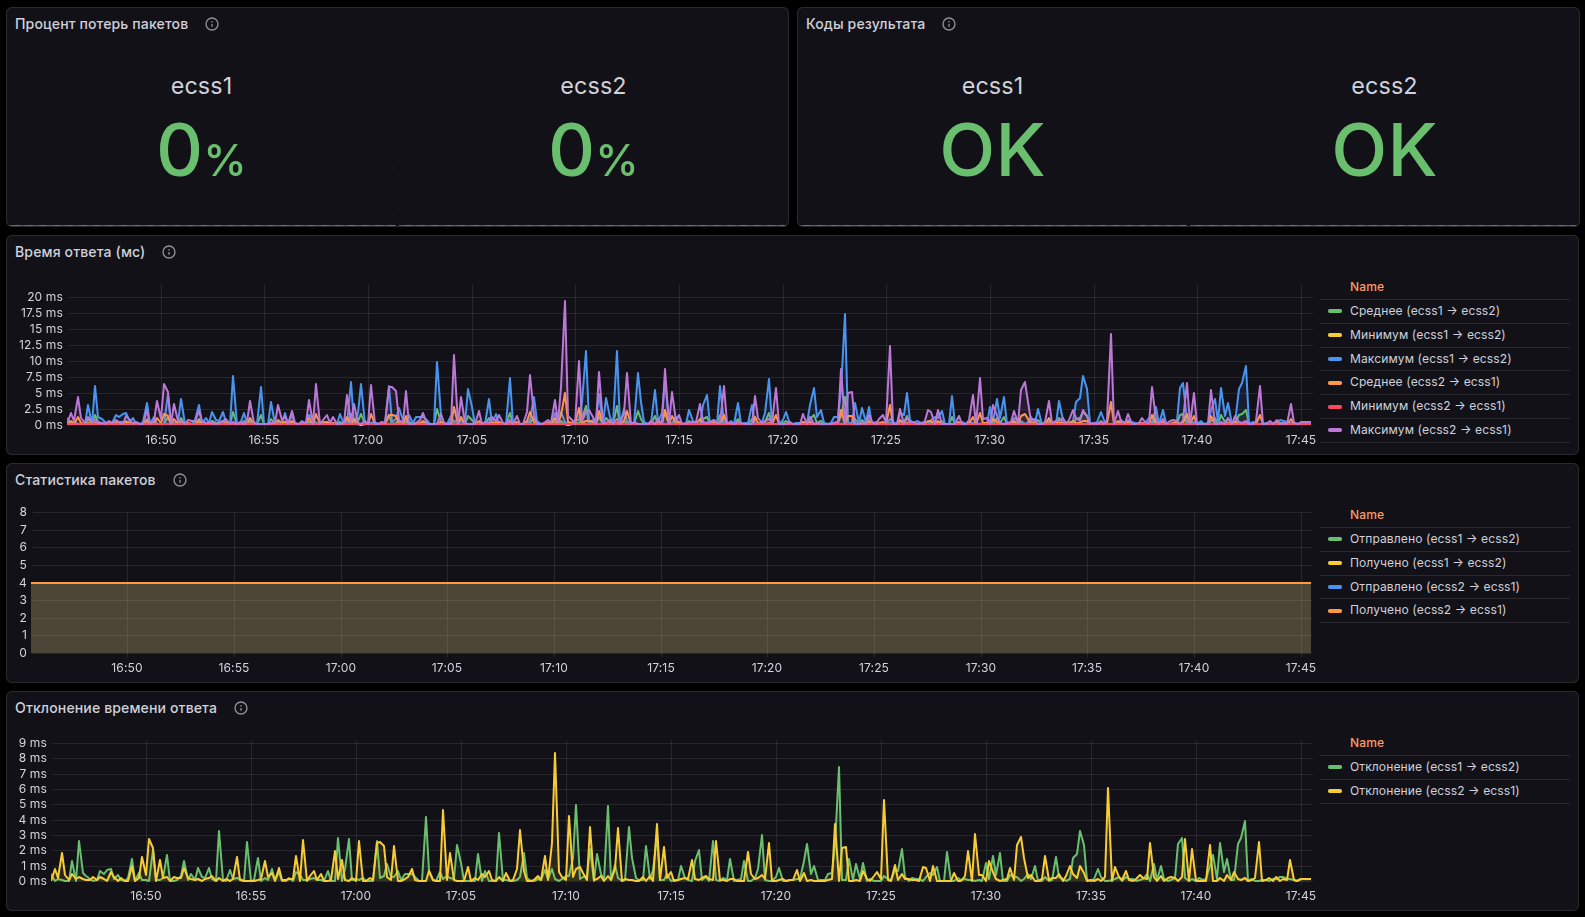The width and height of the screenshot is (1585, 917).
Task: Toggle Максимум (ecss2 → ecss1) legend series
Action: [x=1430, y=430]
